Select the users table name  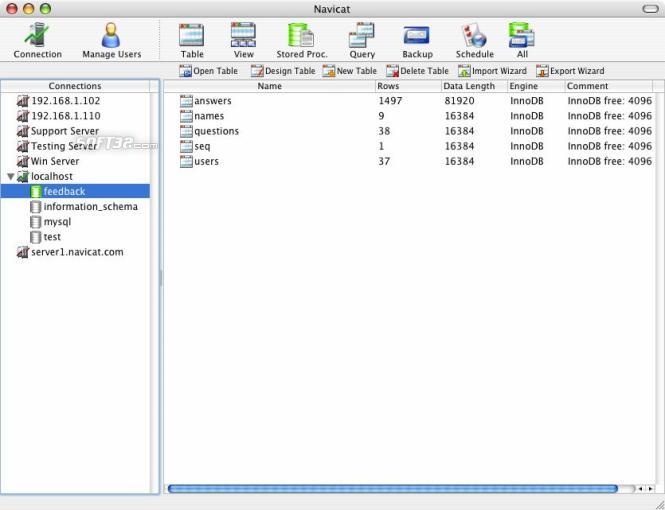click(207, 162)
